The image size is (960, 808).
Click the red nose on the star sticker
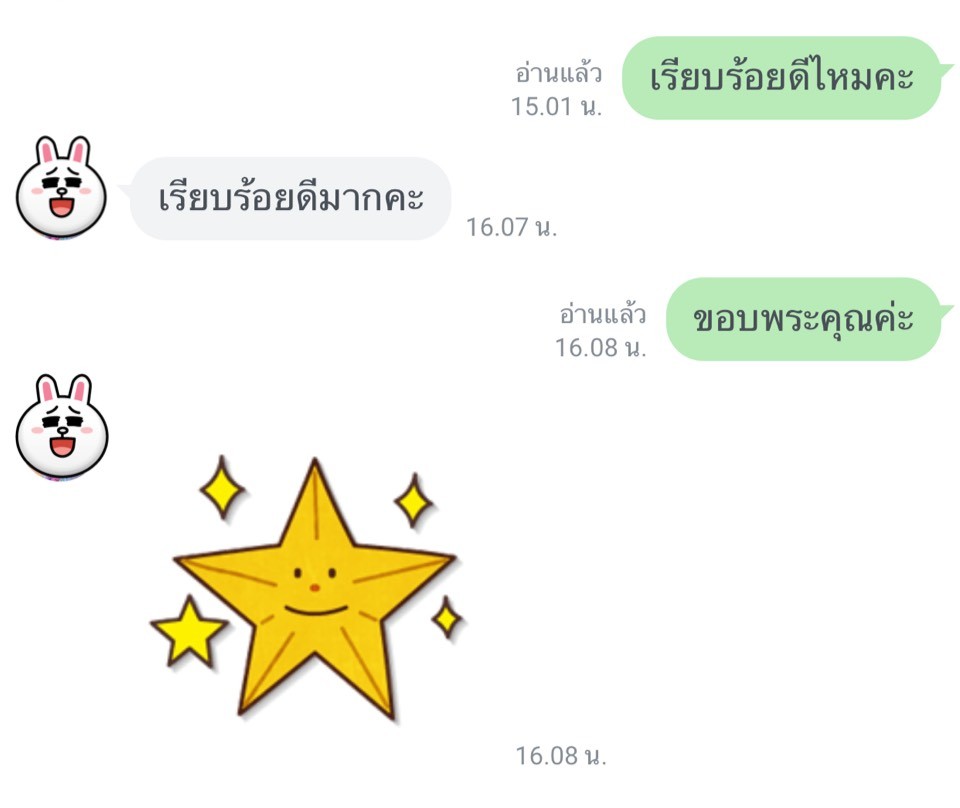pyautogui.click(x=315, y=588)
